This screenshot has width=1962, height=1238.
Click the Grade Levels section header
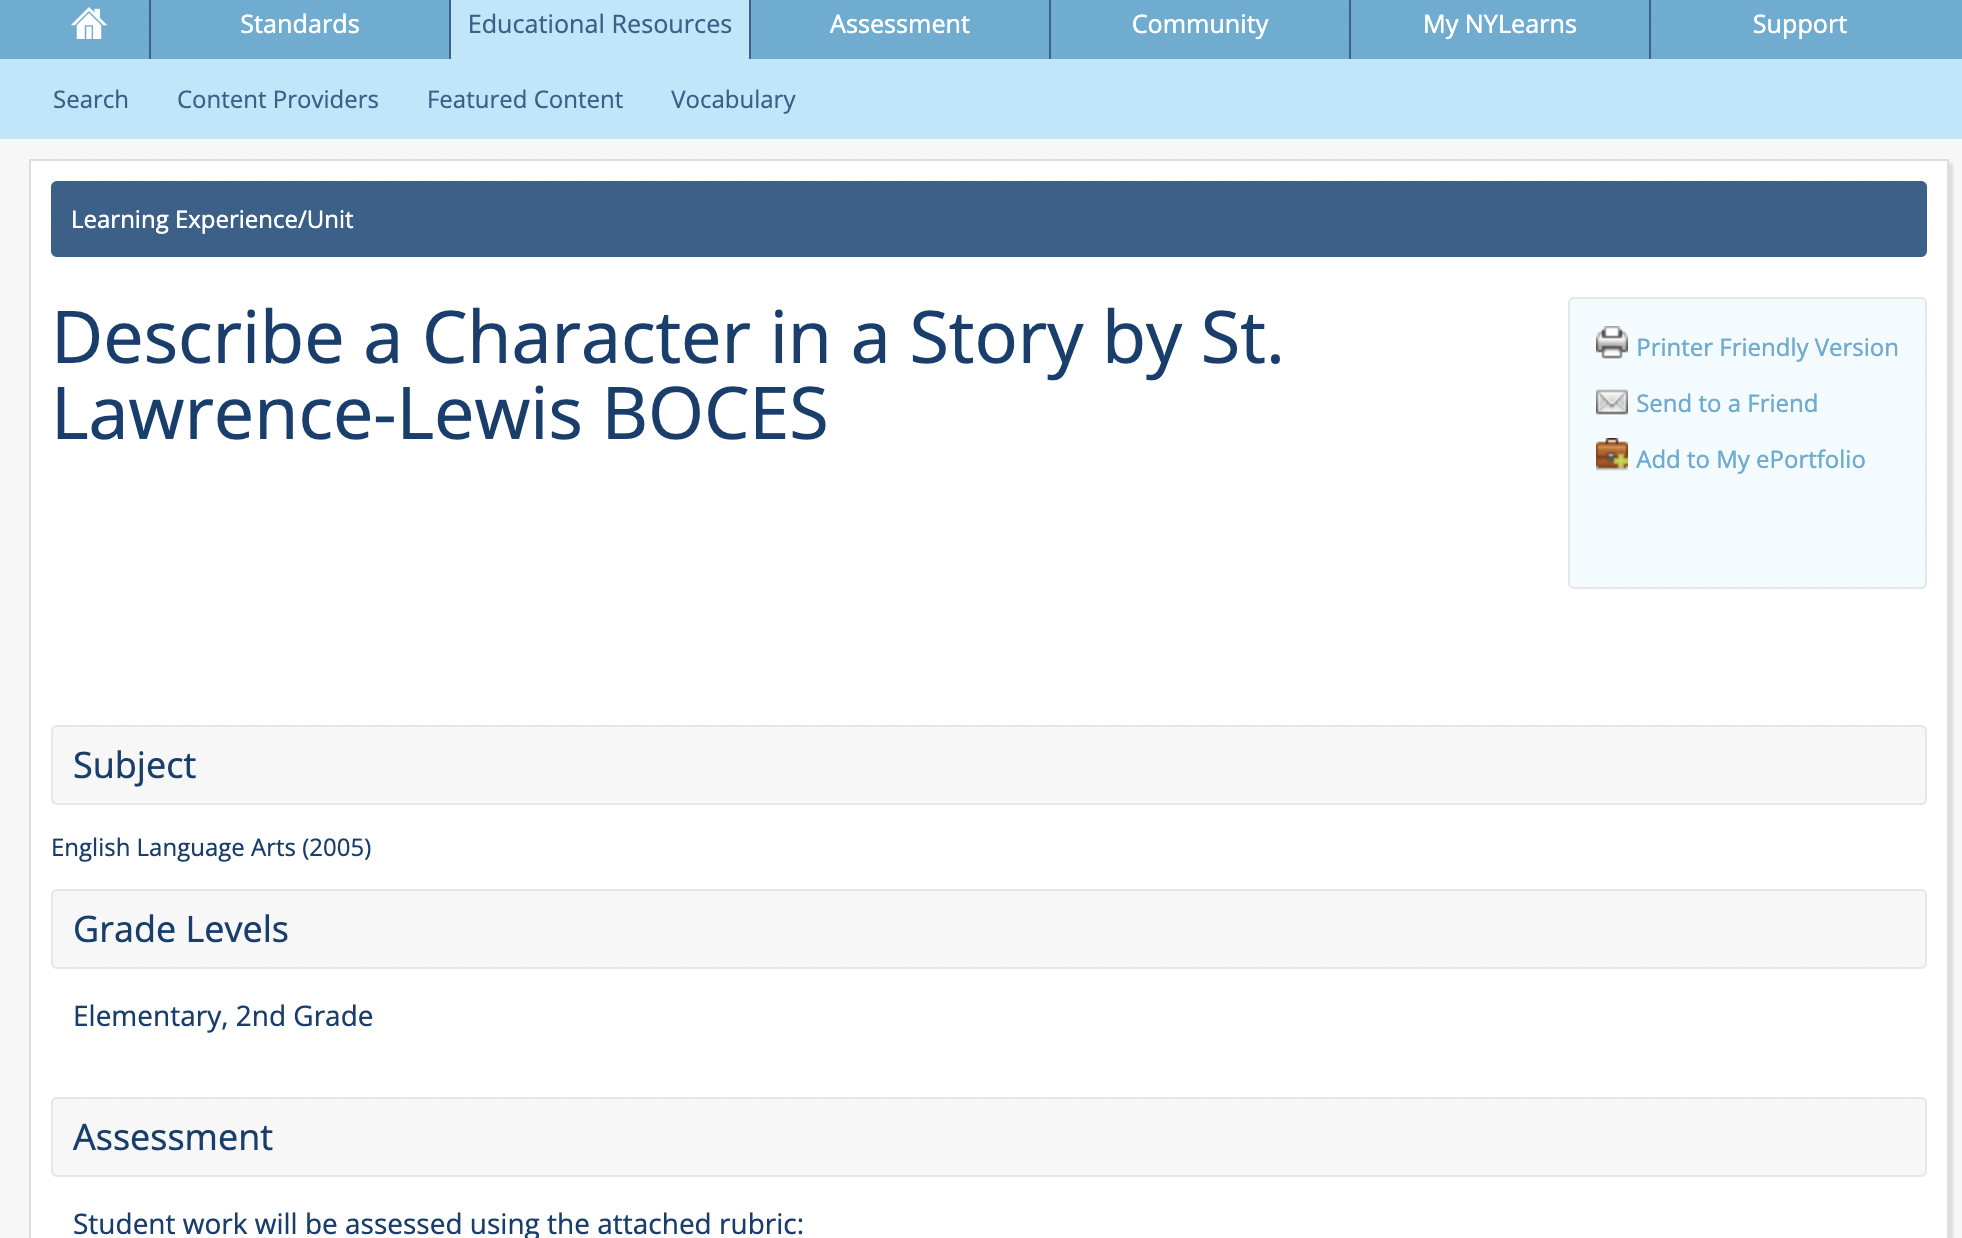tap(180, 928)
